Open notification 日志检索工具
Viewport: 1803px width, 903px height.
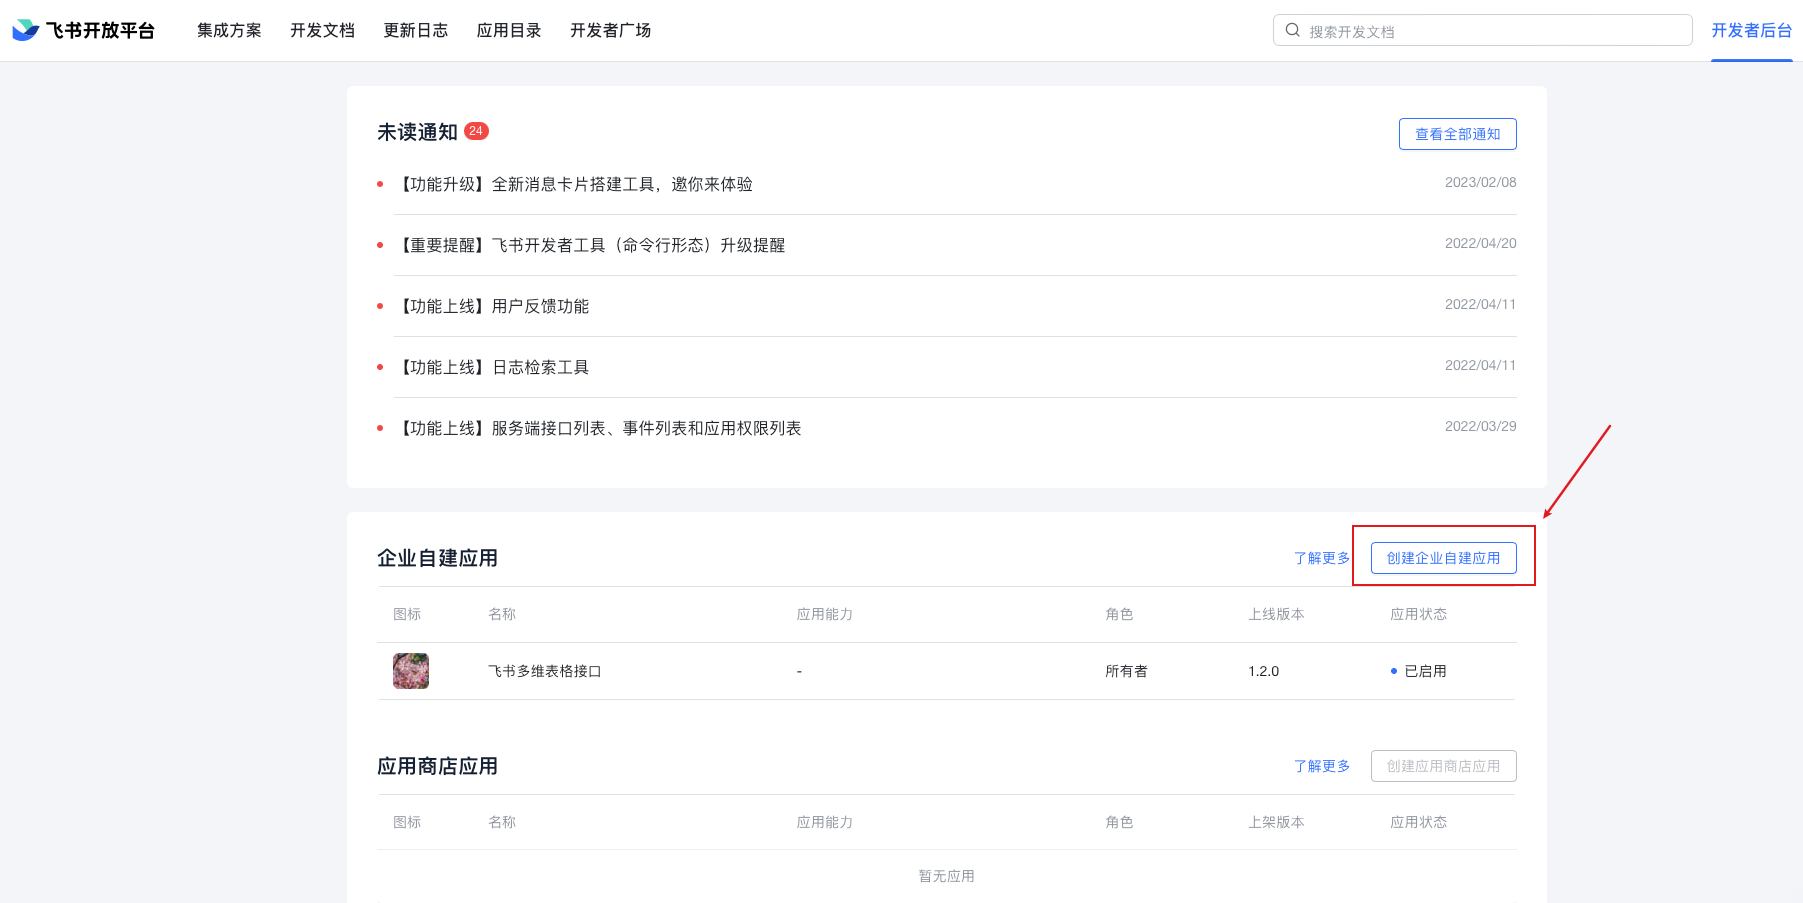(493, 367)
